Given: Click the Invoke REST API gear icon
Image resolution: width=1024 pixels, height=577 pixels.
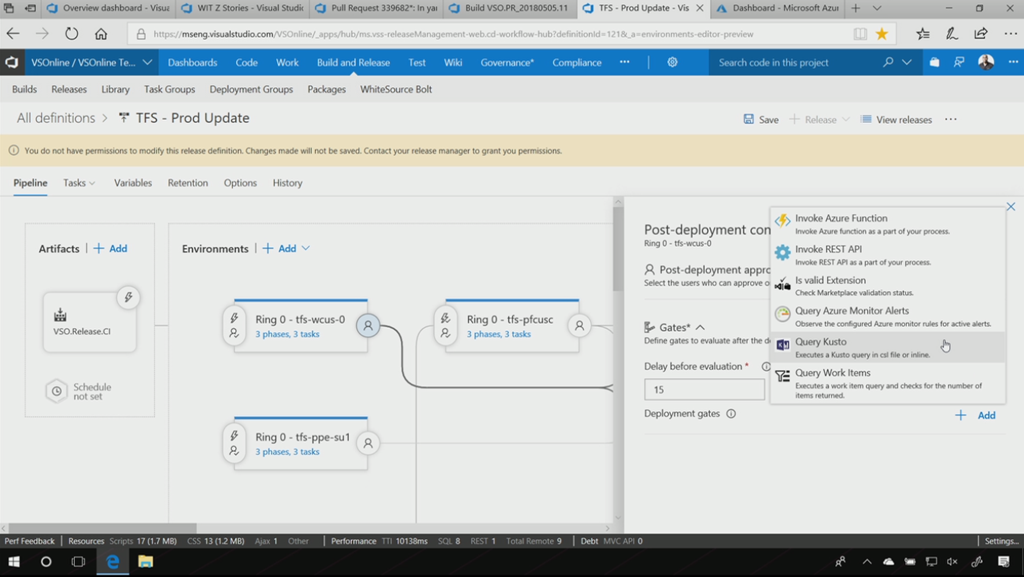Looking at the screenshot, I should [782, 252].
